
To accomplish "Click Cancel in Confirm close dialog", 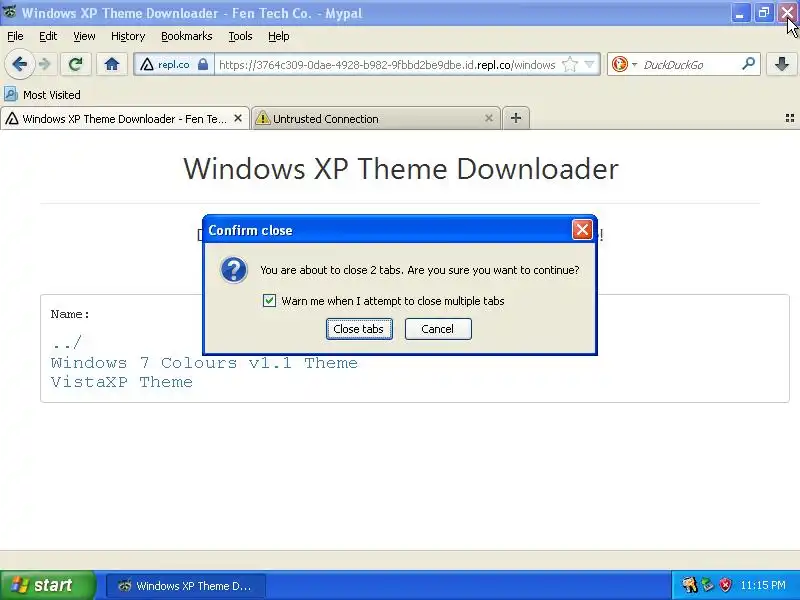I will pos(438,329).
